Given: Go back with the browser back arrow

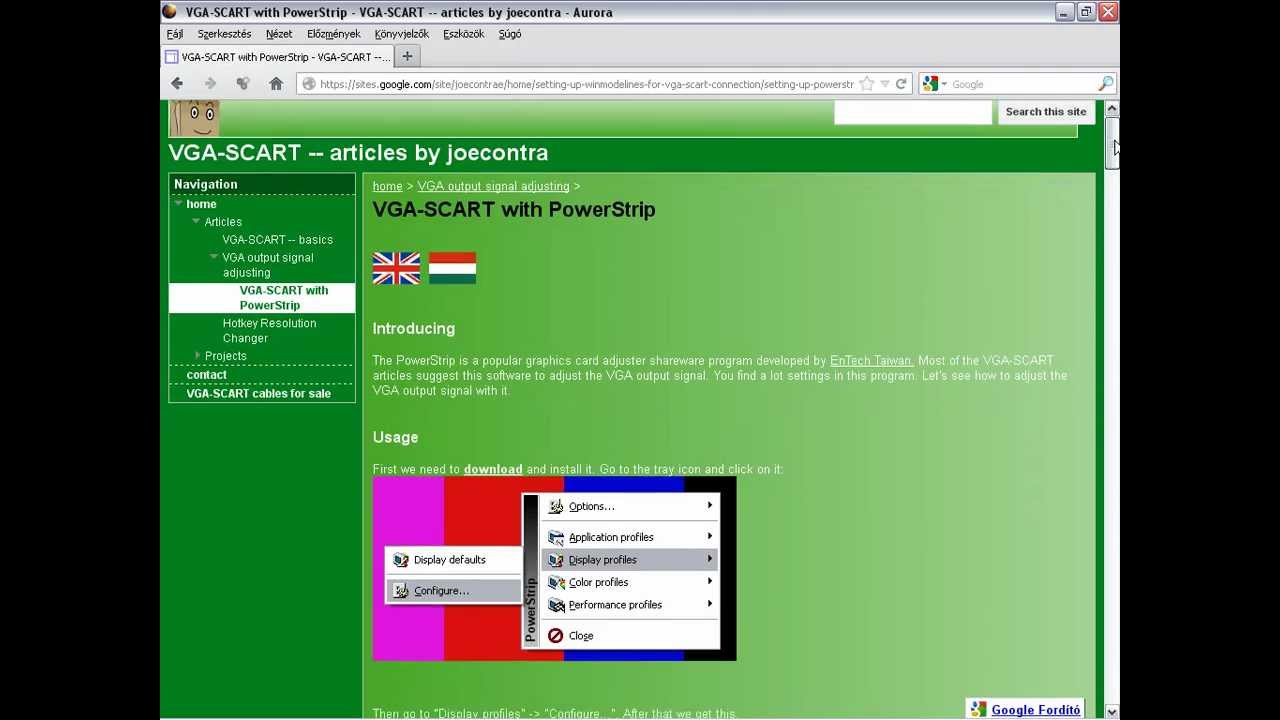Looking at the screenshot, I should [x=177, y=84].
